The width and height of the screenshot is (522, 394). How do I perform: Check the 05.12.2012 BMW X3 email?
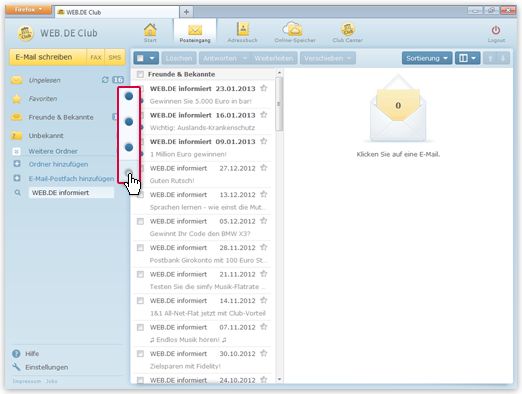(140, 221)
